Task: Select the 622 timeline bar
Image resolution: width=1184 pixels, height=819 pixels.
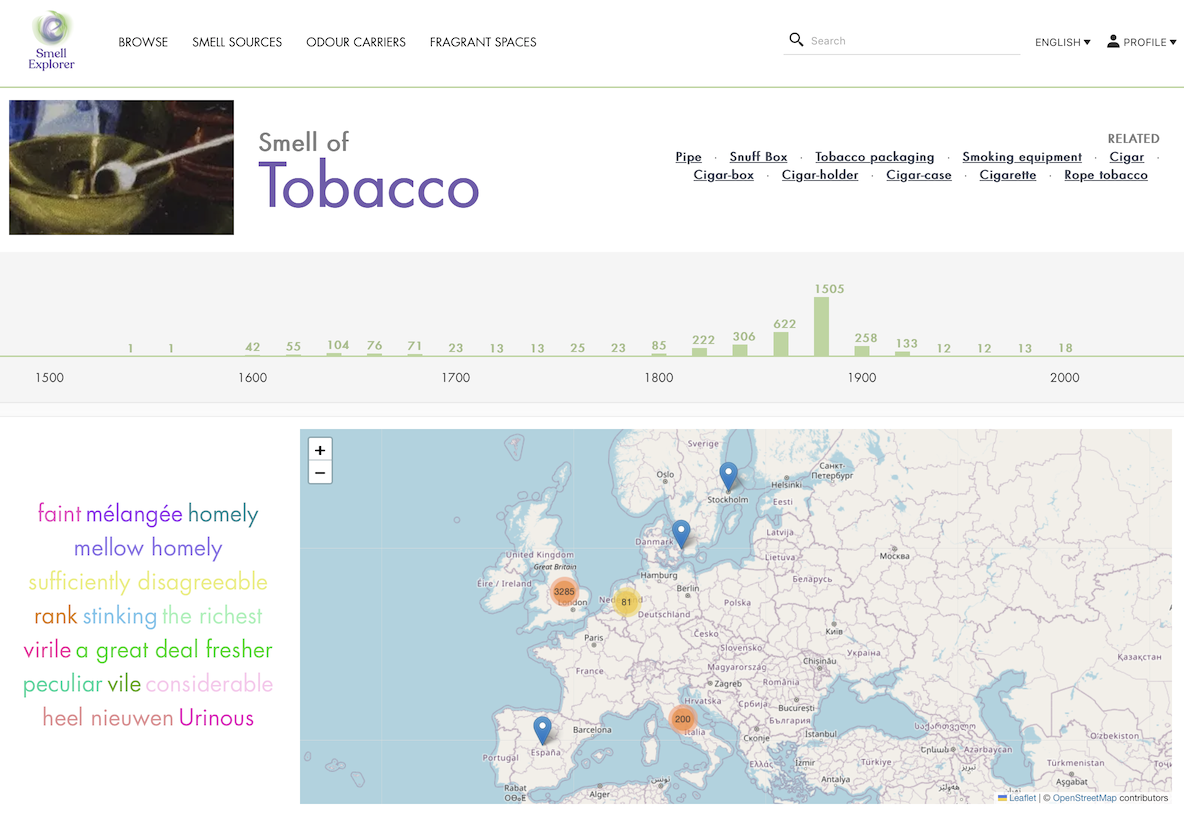Action: click(781, 344)
